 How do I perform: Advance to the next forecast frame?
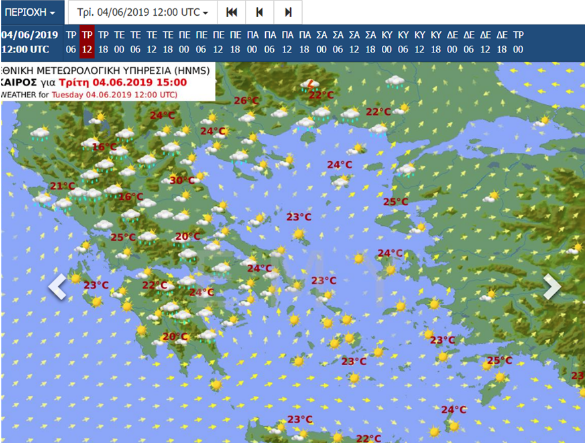(288, 12)
